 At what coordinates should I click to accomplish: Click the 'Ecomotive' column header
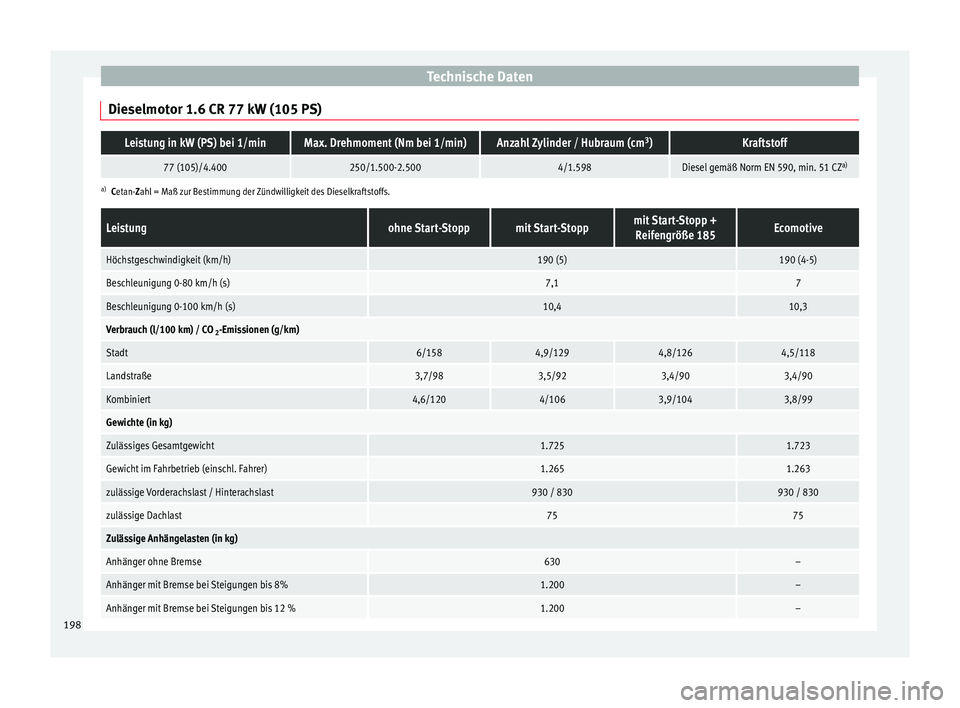click(798, 228)
